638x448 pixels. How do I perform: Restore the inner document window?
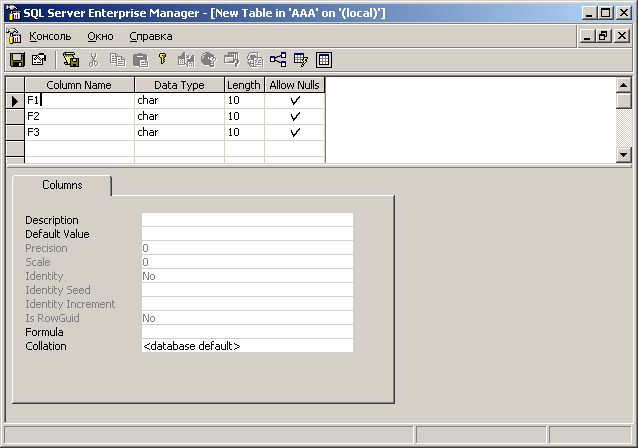coord(603,36)
